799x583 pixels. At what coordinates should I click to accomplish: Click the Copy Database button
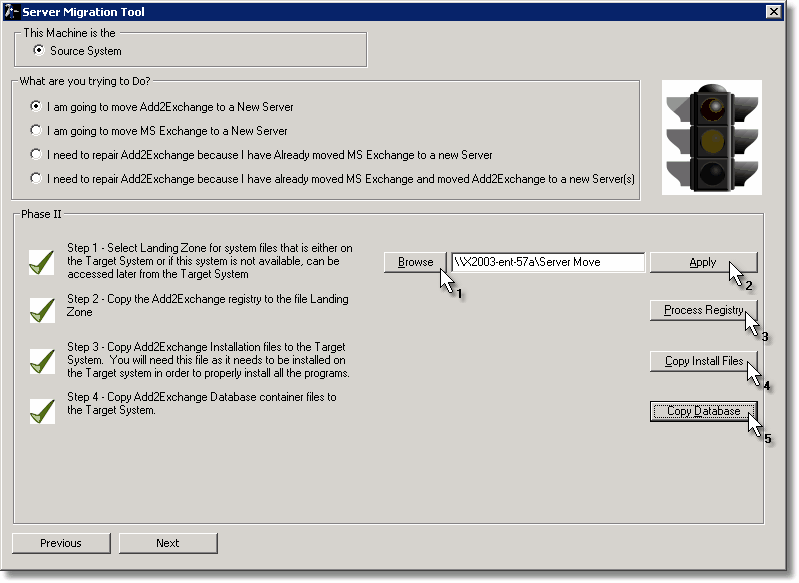click(x=703, y=411)
